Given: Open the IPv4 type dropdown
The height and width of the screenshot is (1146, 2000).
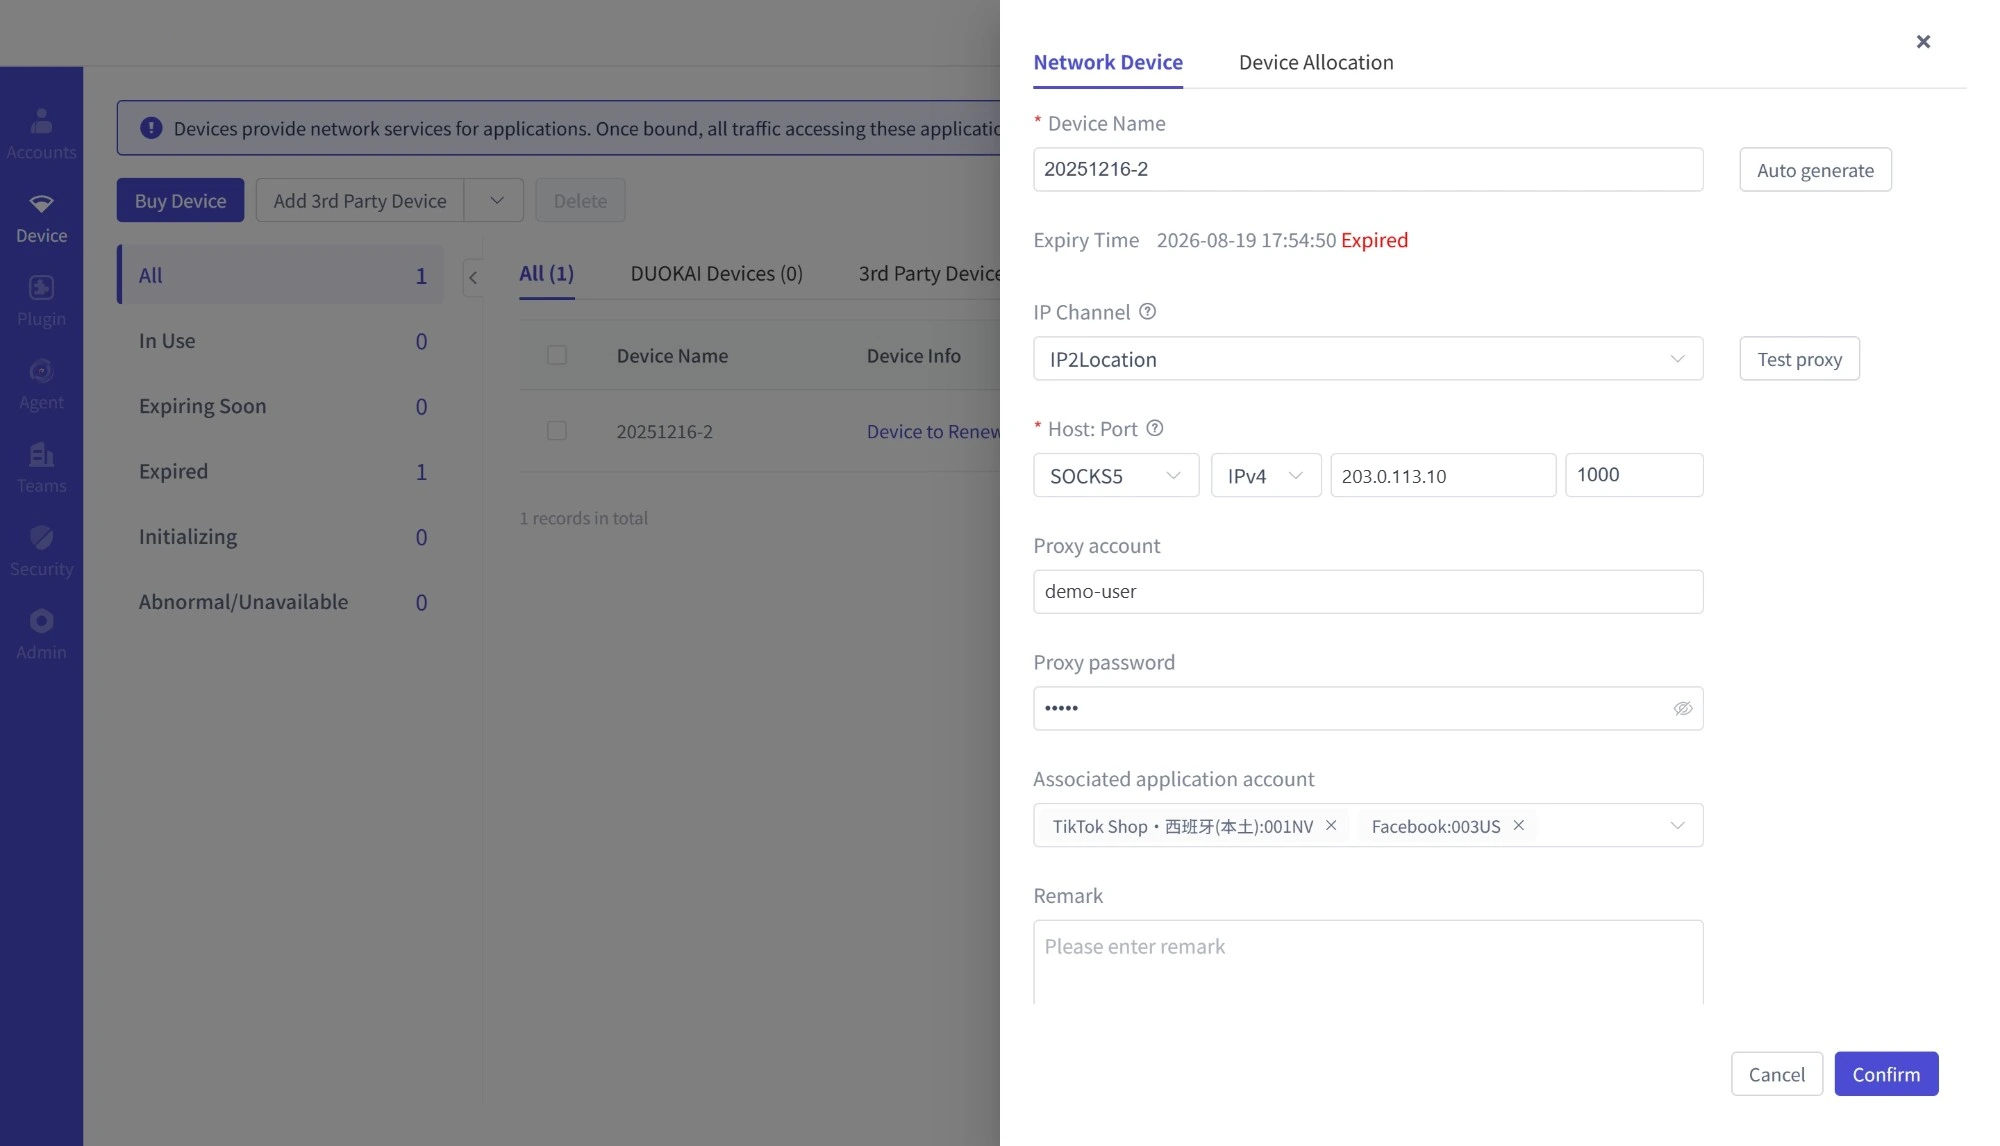Looking at the screenshot, I should 1266,475.
